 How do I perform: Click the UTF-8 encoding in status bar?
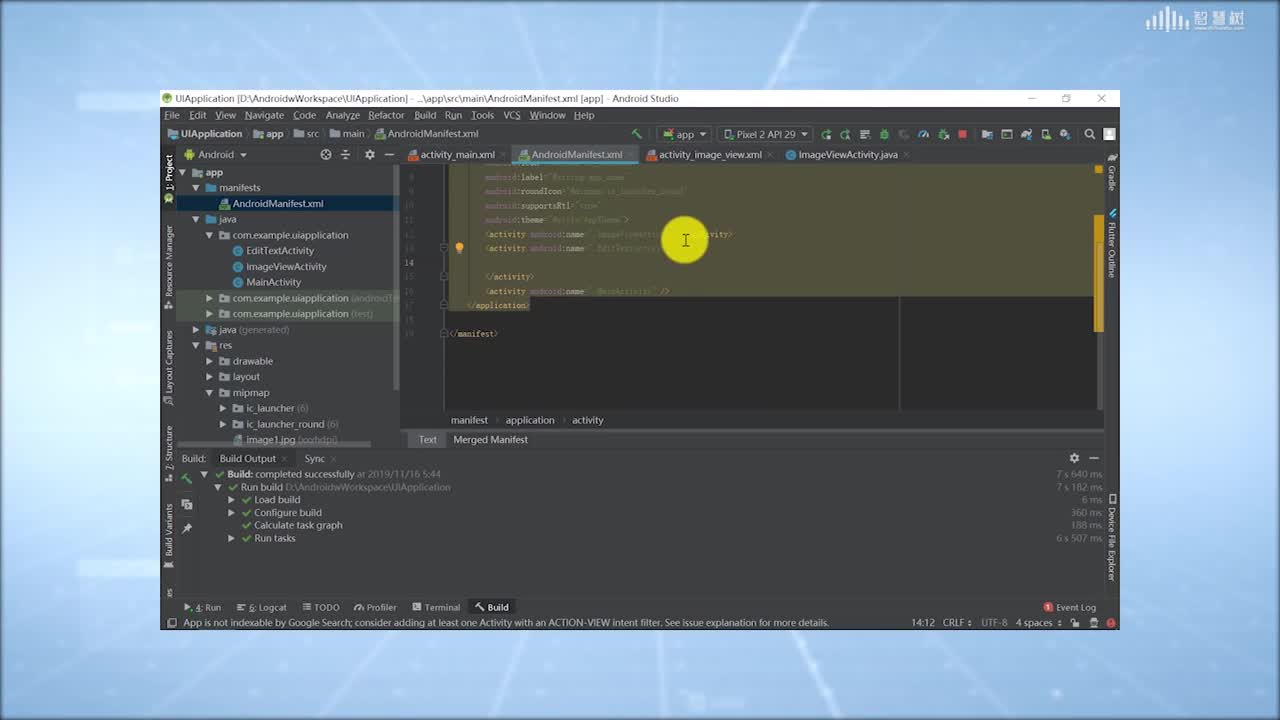(x=994, y=622)
